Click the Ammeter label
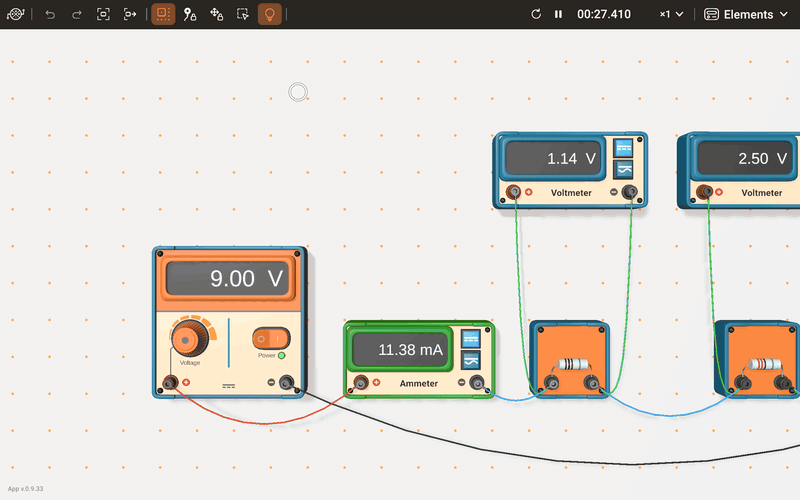This screenshot has width=800, height=500. pos(419,383)
